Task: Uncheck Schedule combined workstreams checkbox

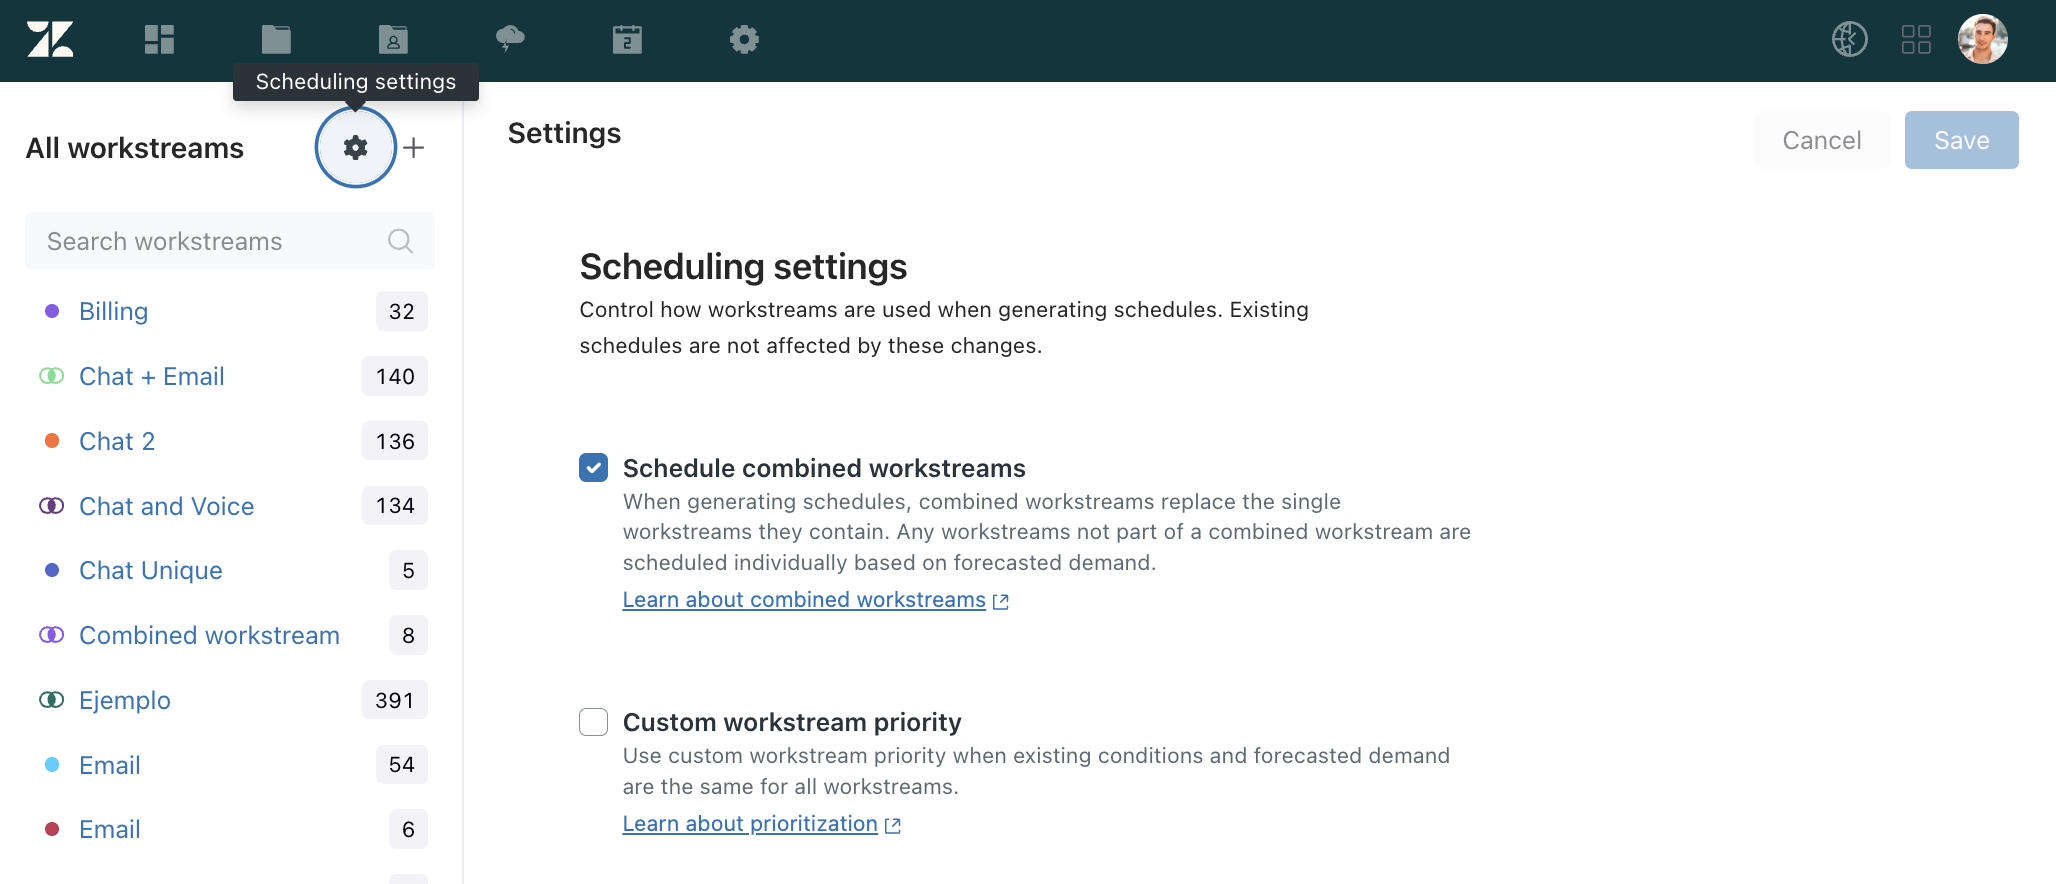Action: click(594, 468)
